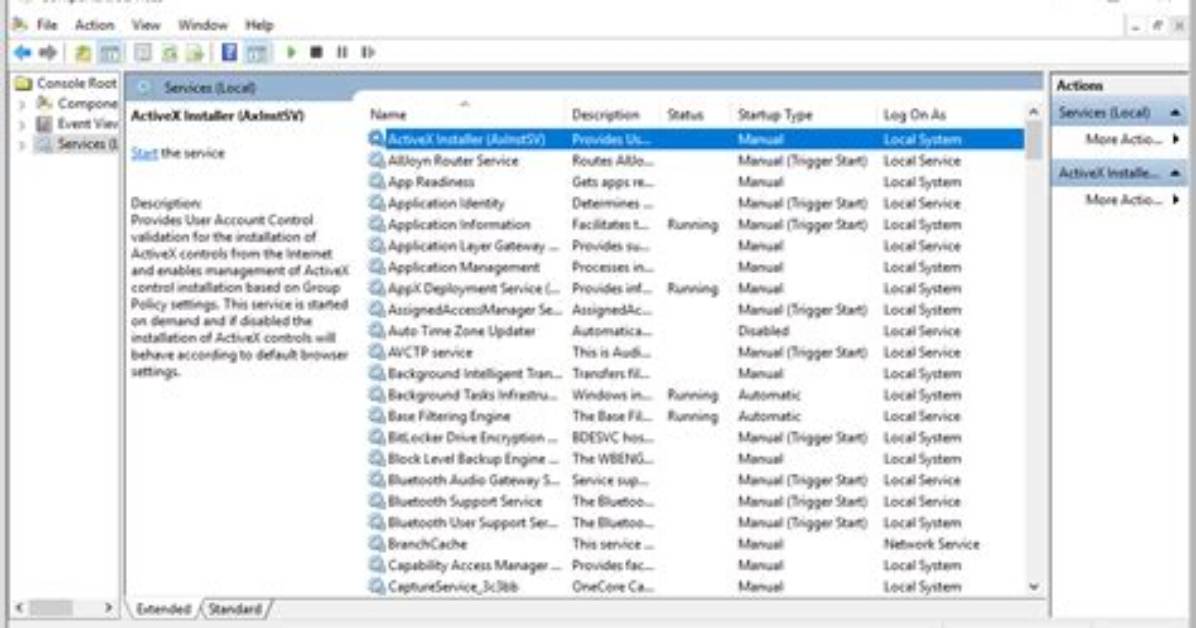Click tree pane scroll left arrow
This screenshot has height=628, width=1196.
(19, 608)
